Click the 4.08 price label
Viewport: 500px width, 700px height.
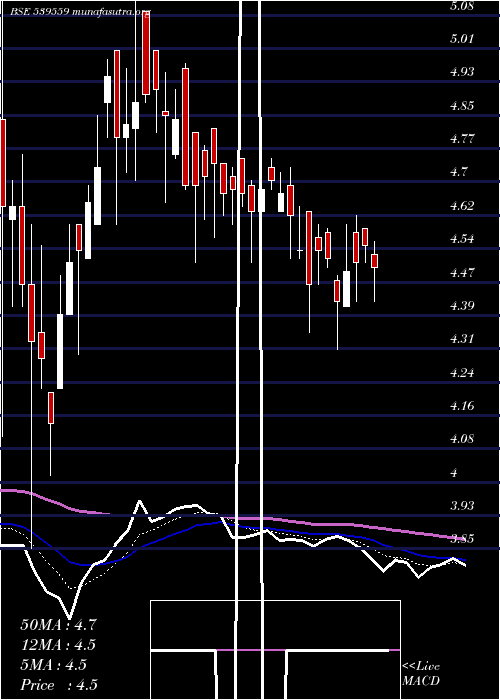pos(462,439)
